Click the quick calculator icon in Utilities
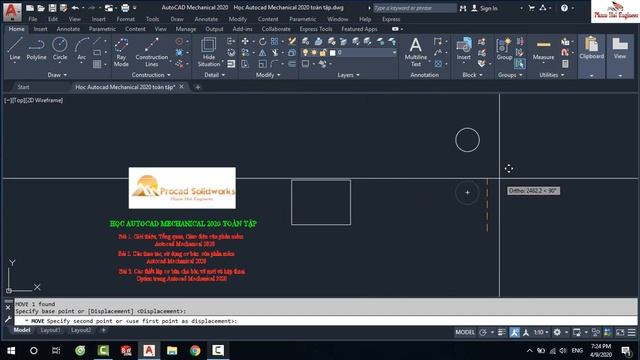640x360 pixels. click(565, 64)
